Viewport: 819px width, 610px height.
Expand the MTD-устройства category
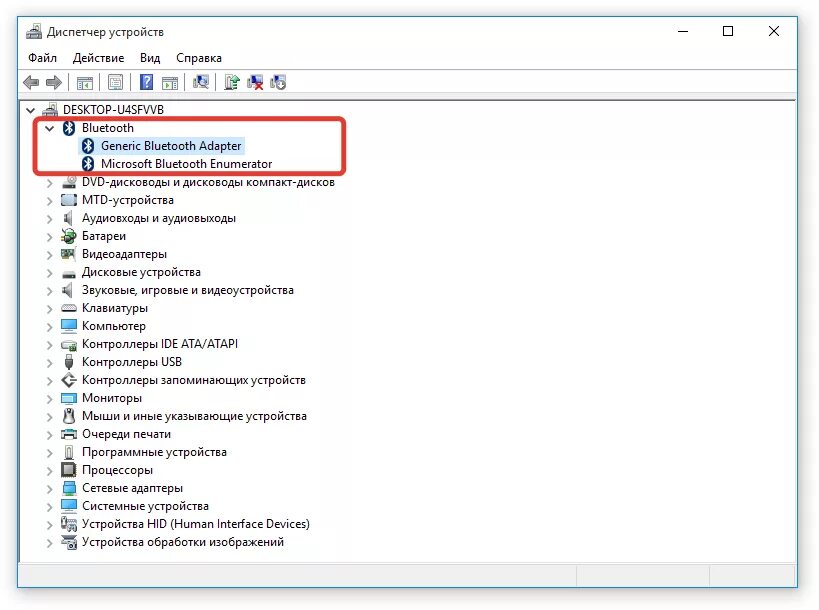click(x=50, y=201)
